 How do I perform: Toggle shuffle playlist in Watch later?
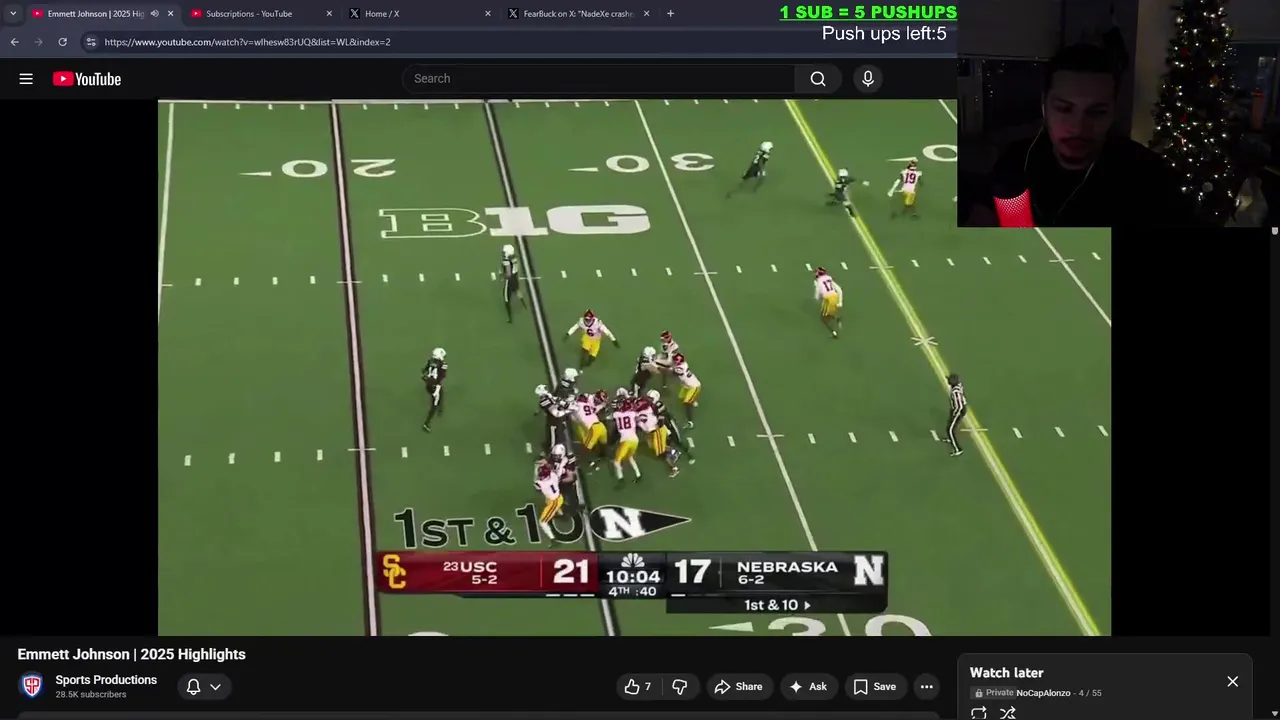(x=1008, y=713)
